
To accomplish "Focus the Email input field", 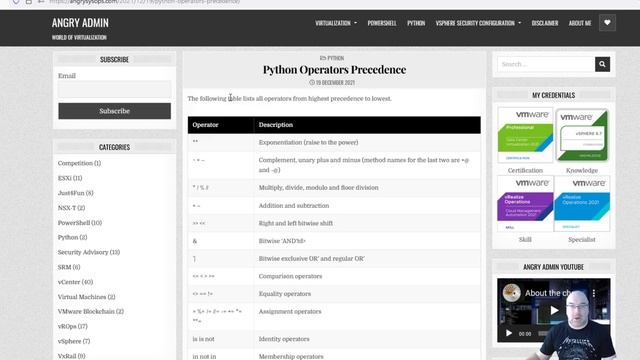I will pyautogui.click(x=114, y=89).
